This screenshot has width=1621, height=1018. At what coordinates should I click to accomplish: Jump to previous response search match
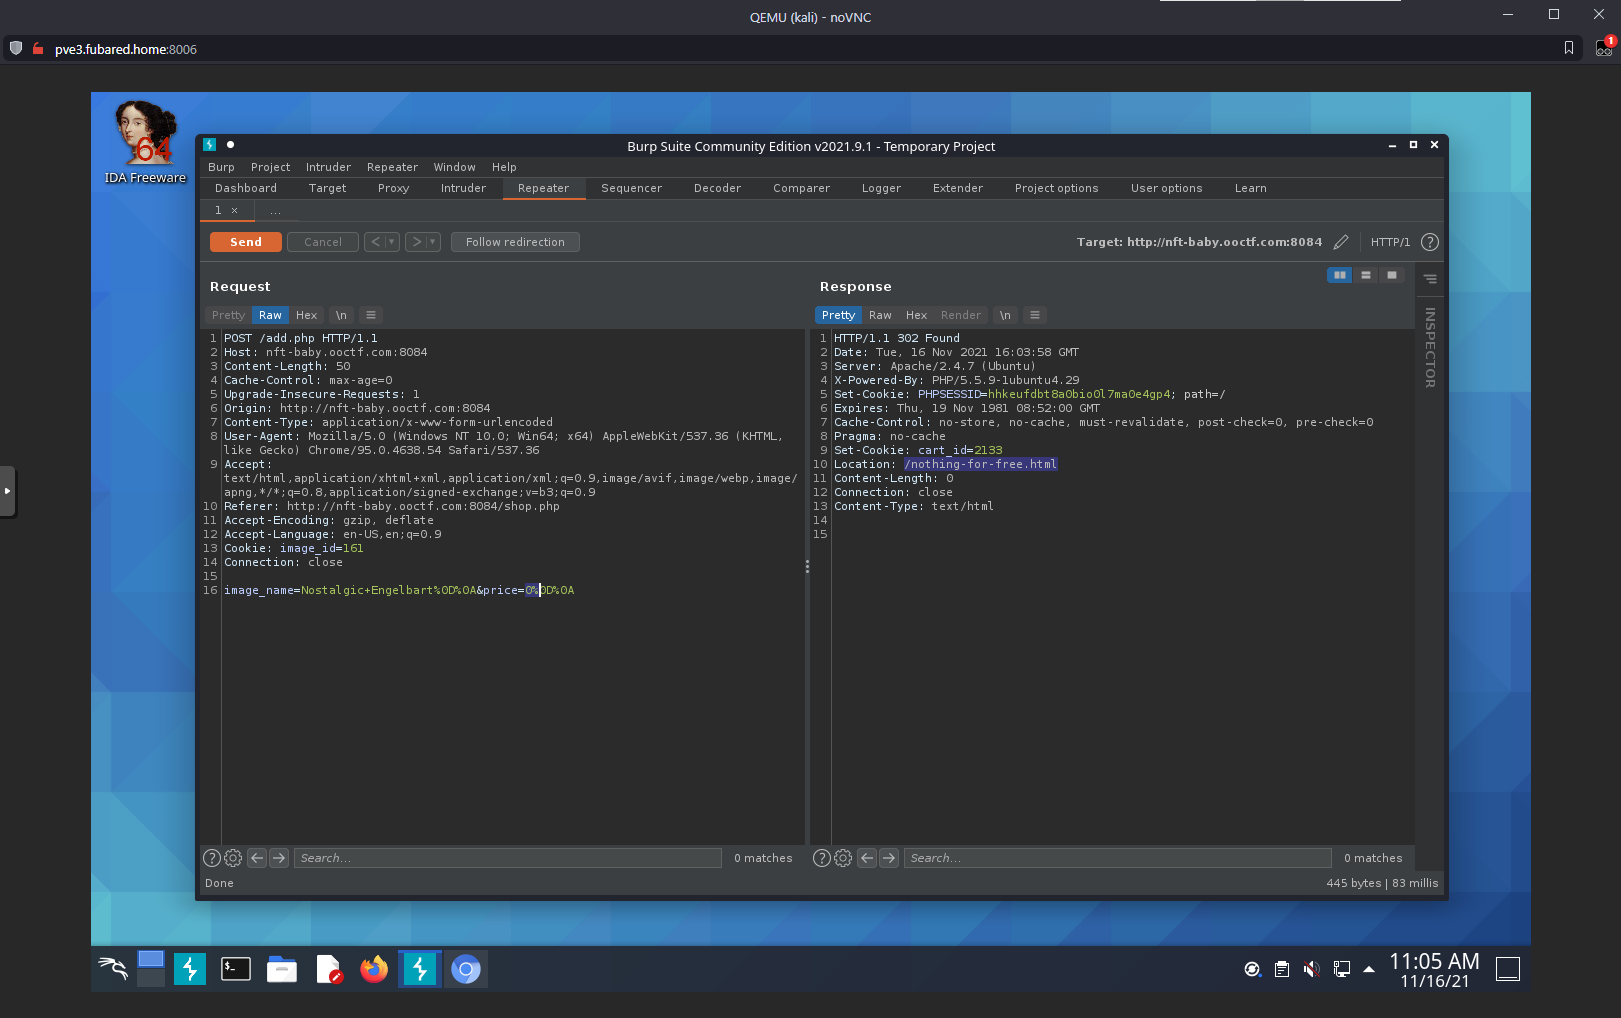[867, 858]
